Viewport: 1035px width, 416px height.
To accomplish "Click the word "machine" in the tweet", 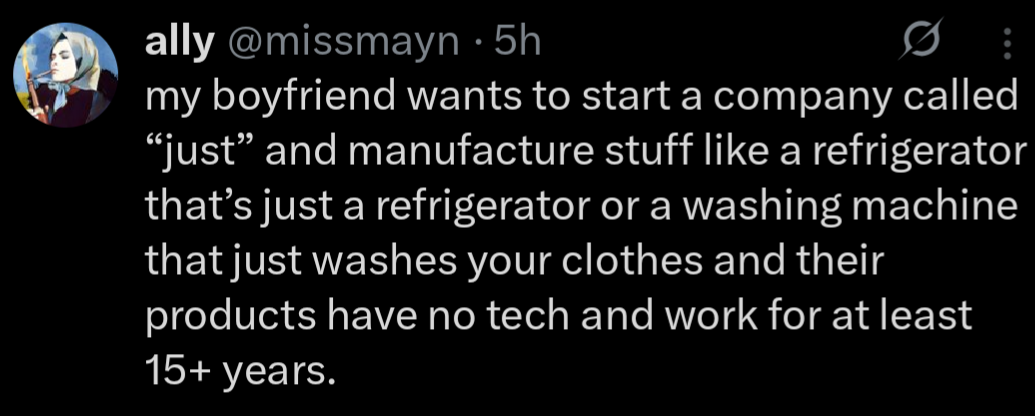I will tap(929, 209).
